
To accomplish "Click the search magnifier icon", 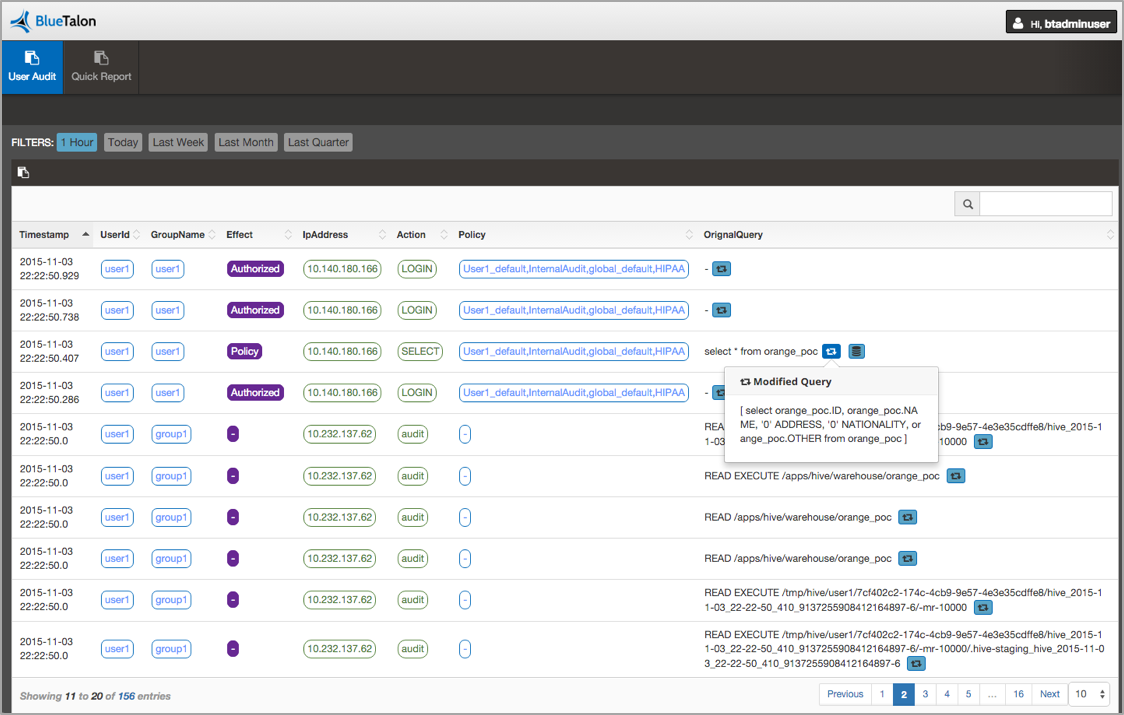I will coord(967,204).
